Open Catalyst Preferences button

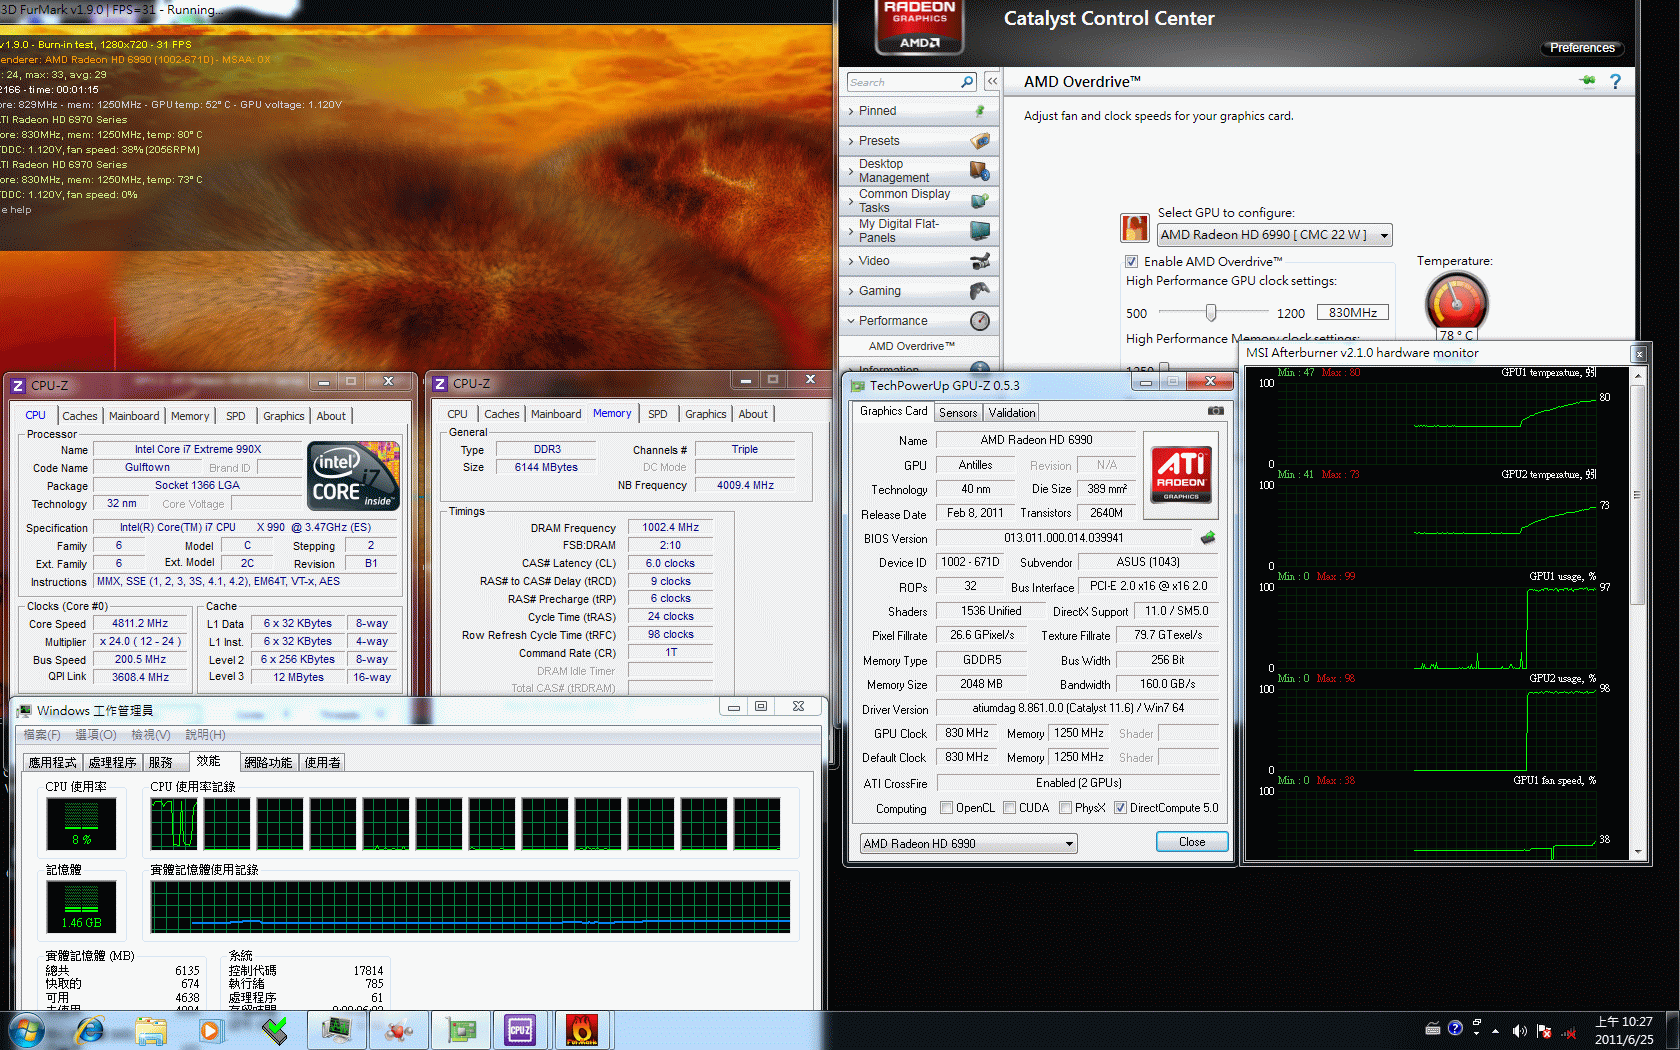click(1582, 48)
